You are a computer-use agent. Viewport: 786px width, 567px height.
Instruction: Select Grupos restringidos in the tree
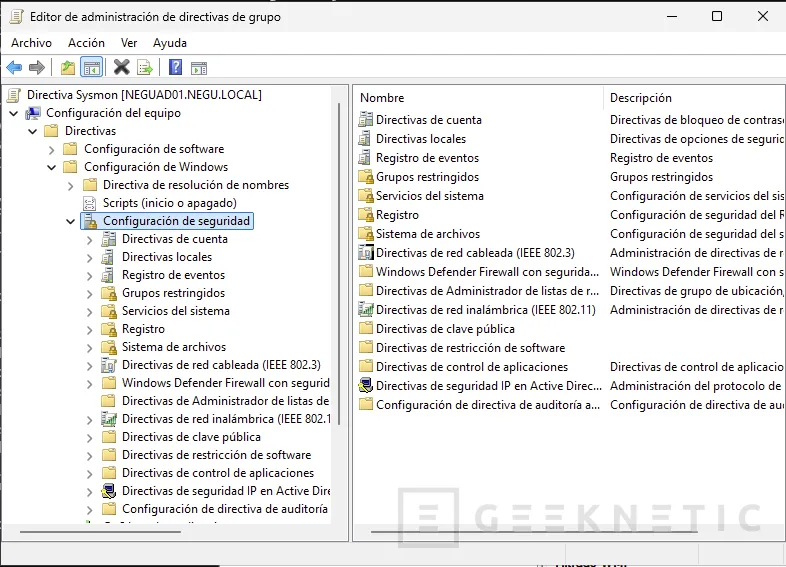[x=173, y=293]
